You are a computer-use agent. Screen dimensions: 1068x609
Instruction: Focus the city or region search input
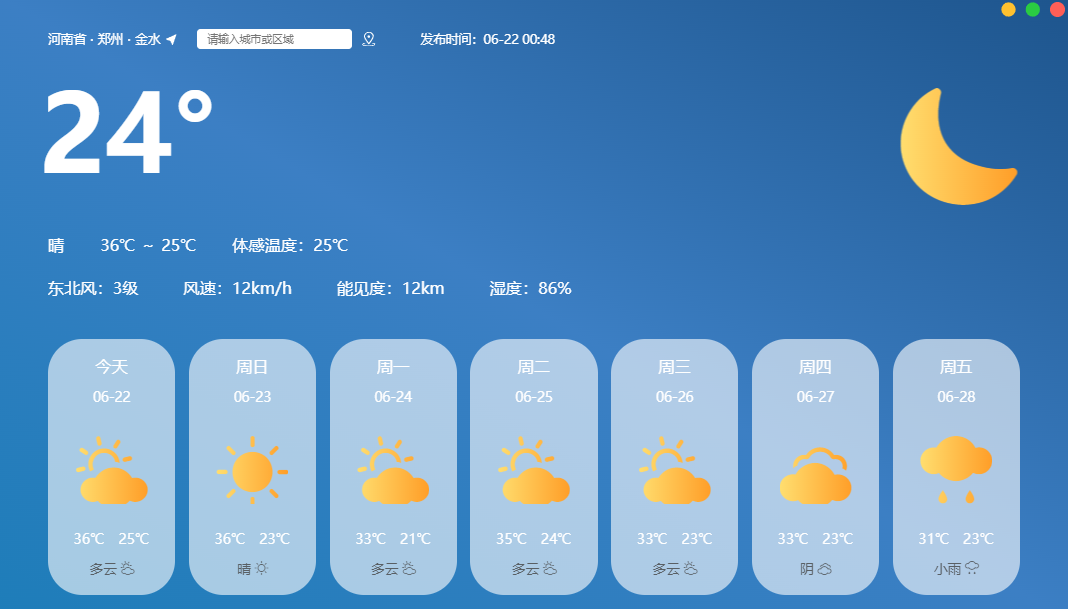[x=274, y=39]
